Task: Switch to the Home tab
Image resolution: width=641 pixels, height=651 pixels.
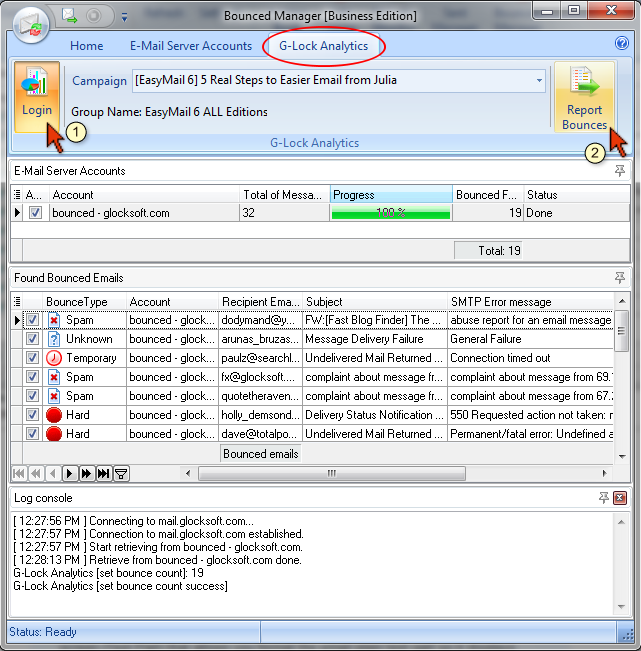Action: click(x=86, y=46)
